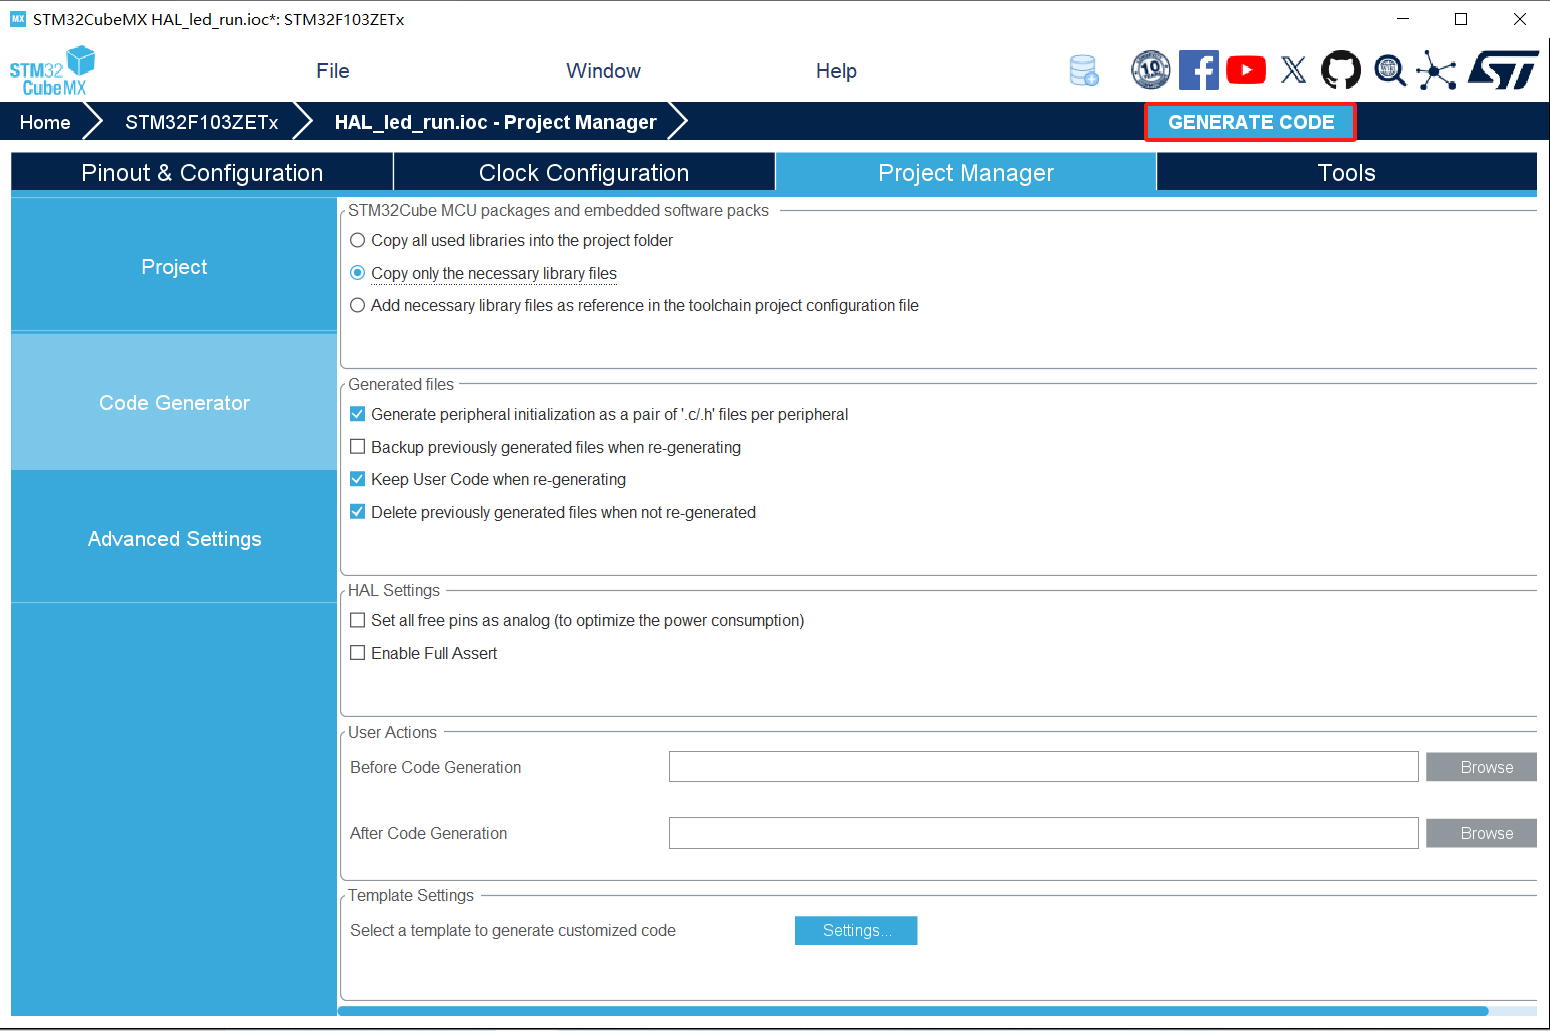Open the Facebook icon link
Screen dimensions: 1550x1031
(1198, 70)
